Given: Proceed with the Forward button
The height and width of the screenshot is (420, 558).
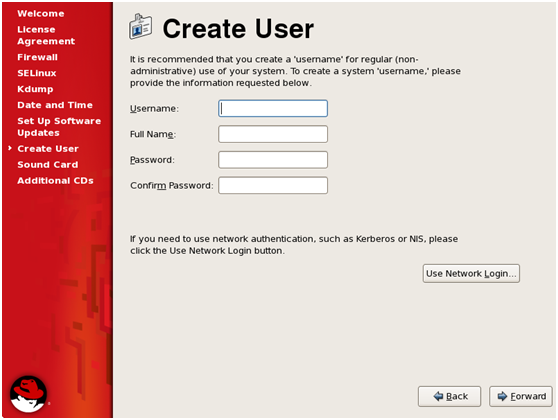Looking at the screenshot, I should coord(521,396).
